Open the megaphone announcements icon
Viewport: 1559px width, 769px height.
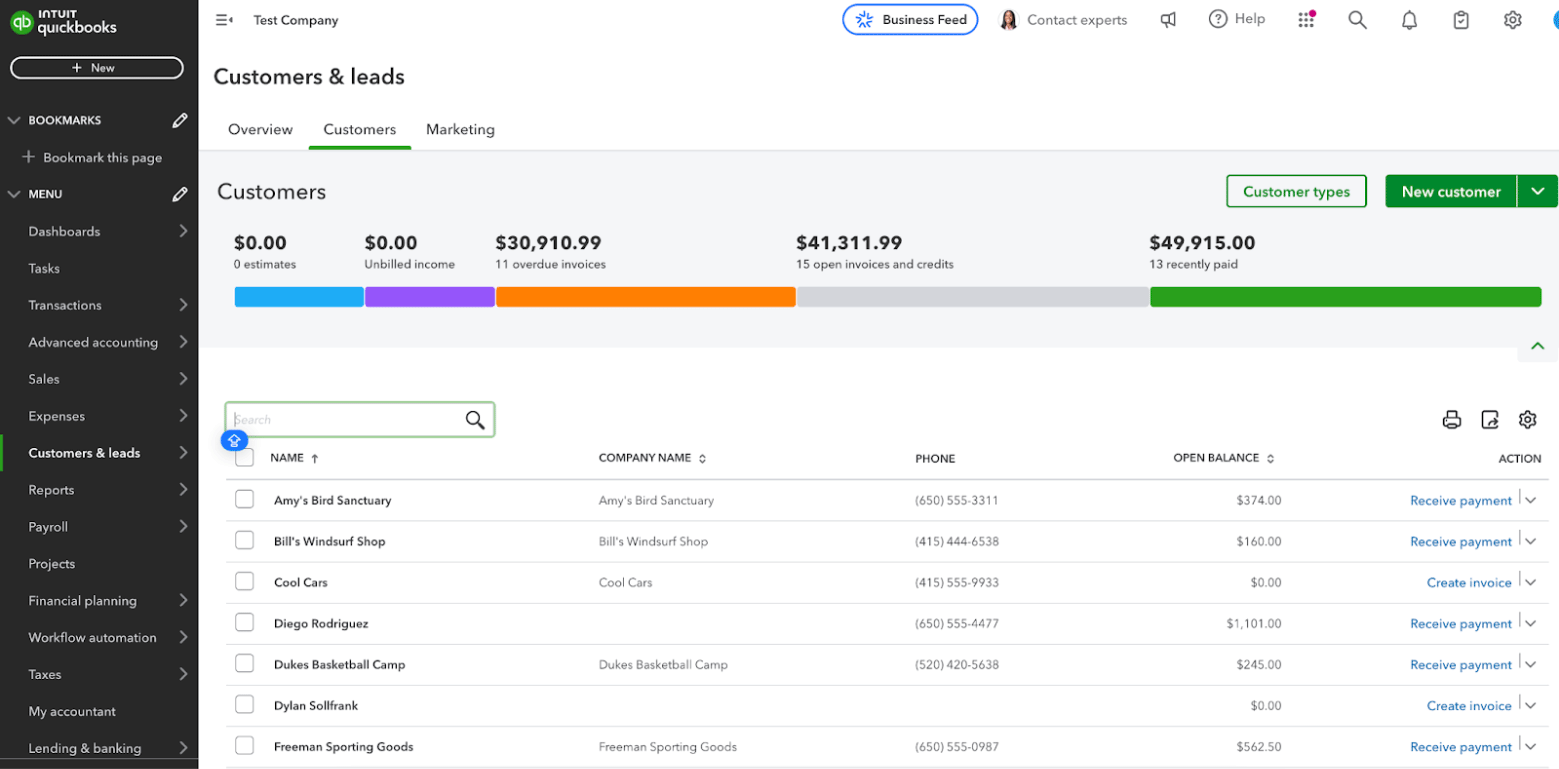1168,20
